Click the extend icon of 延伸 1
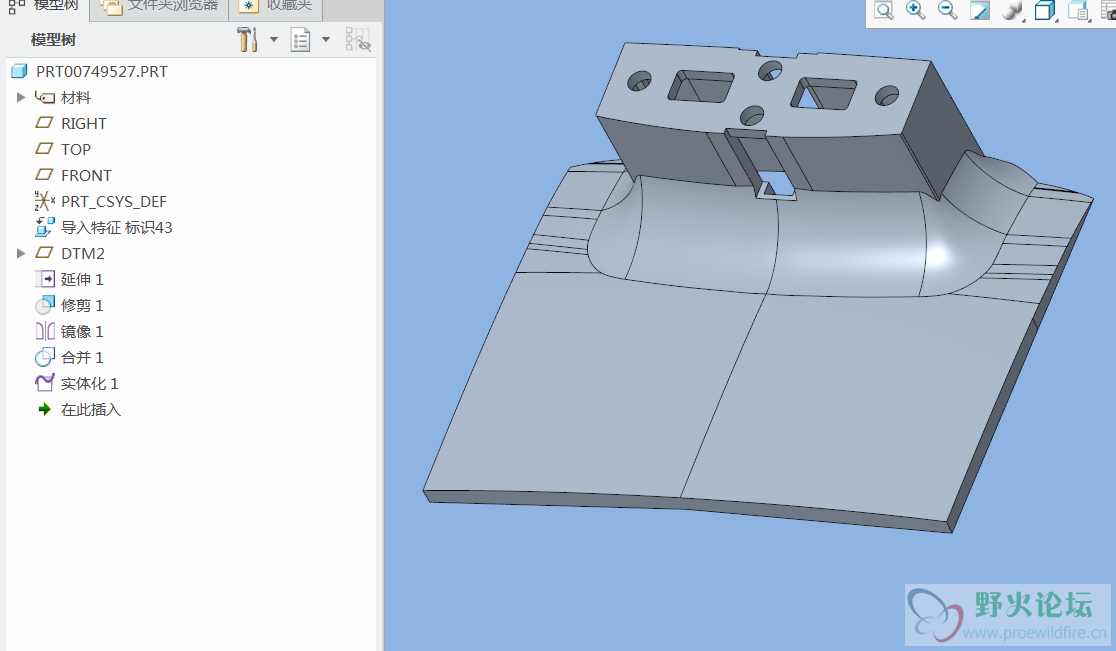 [45, 280]
